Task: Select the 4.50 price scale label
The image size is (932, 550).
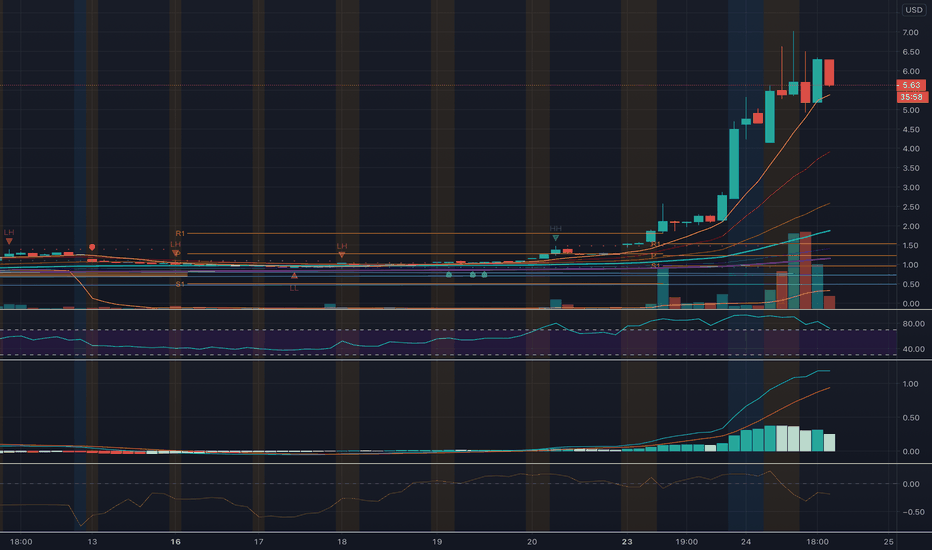Action: click(911, 129)
